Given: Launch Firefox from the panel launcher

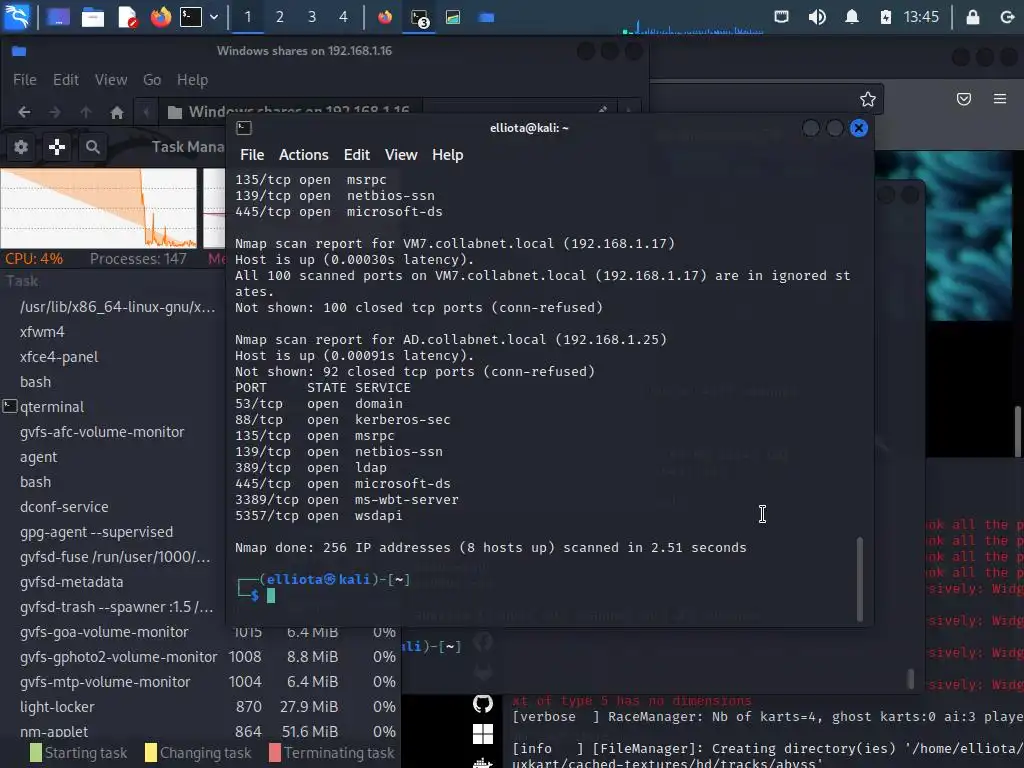Looking at the screenshot, I should pos(160,17).
